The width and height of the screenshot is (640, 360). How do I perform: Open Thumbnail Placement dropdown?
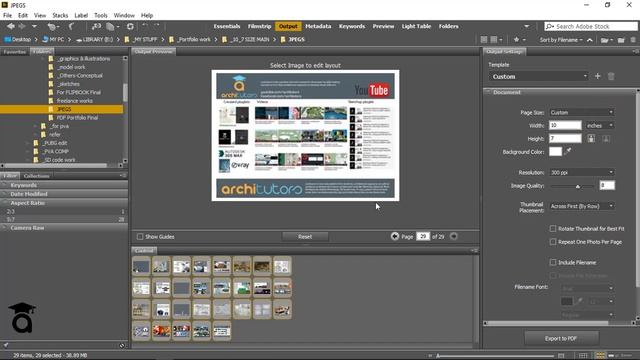pos(582,206)
